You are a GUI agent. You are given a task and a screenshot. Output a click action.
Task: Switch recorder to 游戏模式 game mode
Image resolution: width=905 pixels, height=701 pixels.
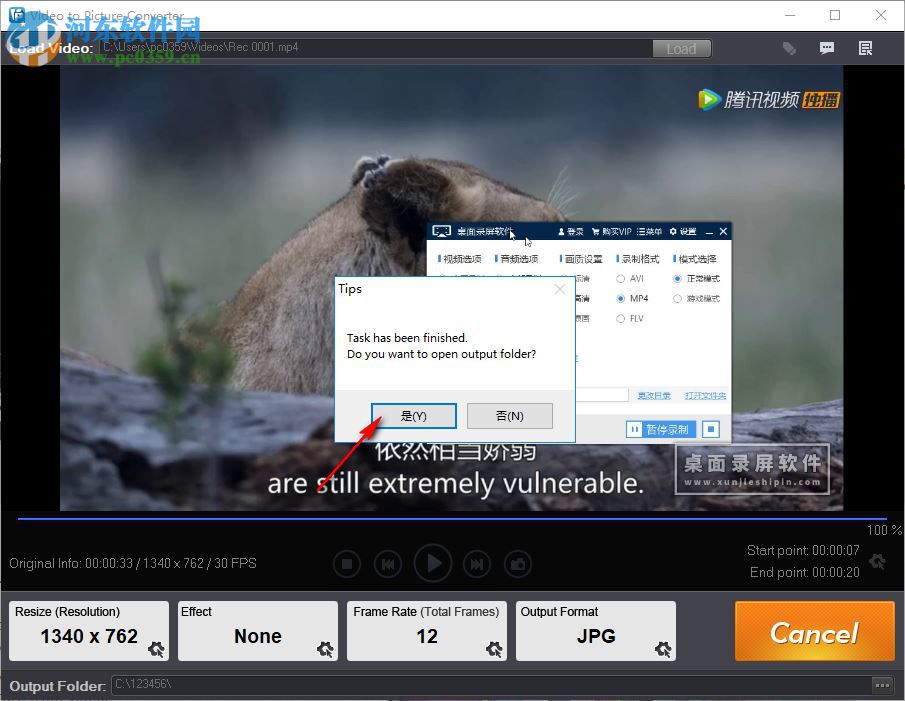click(676, 299)
